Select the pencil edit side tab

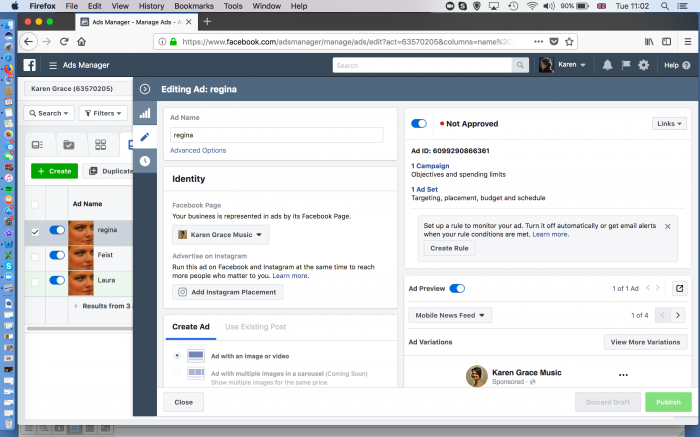pos(145,137)
